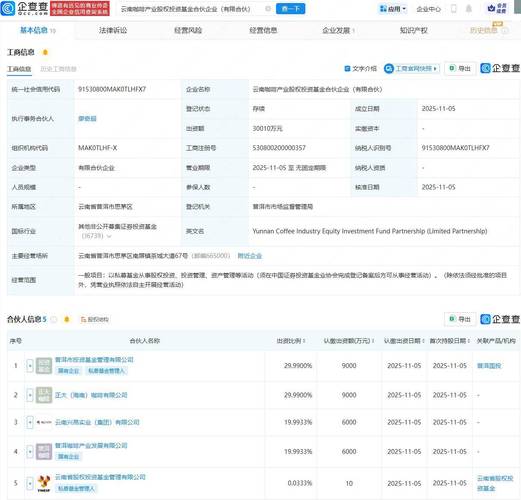Viewport: 521px width, 500px height.
Task: Click the English name Yunnan Coffee Industry Equity text
Action: [x=370, y=231]
